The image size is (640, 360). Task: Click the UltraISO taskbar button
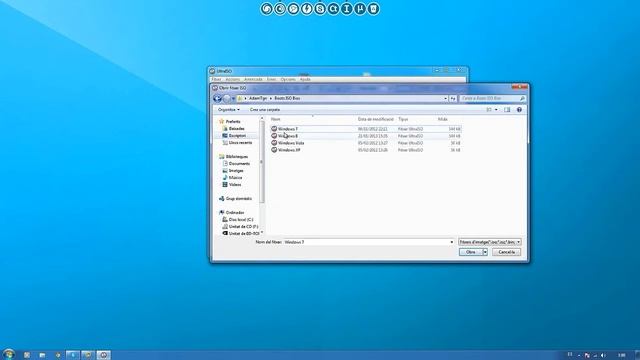pyautogui.click(x=104, y=355)
